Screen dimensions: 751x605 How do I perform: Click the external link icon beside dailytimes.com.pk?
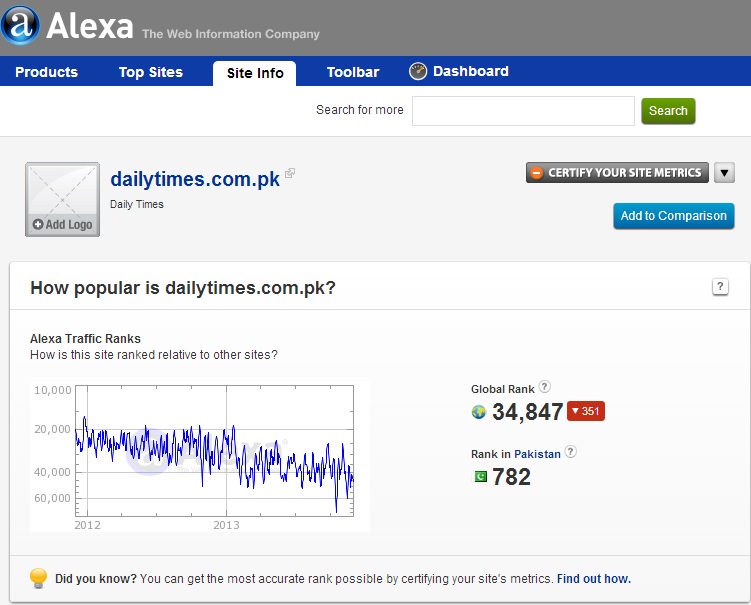click(x=290, y=173)
